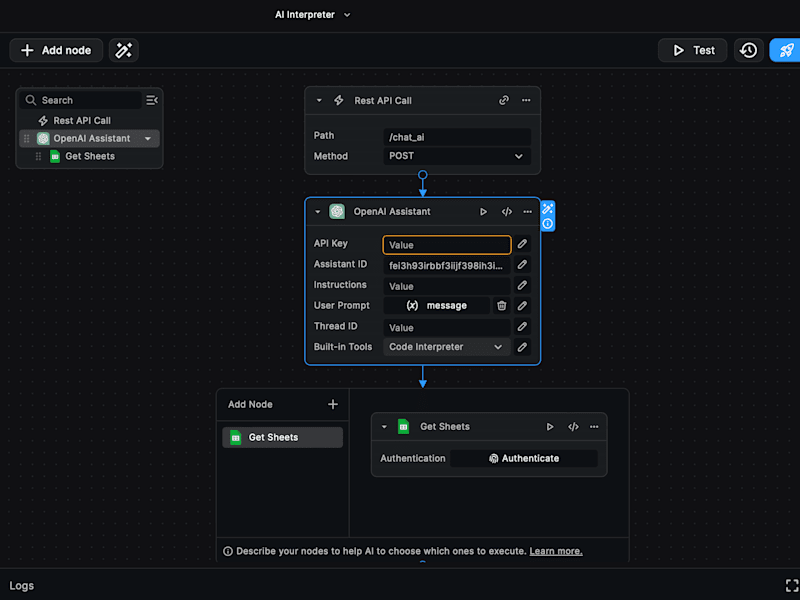The image size is (800, 600).
Task: Select Rest API Call in node tree
Action: coord(82,121)
